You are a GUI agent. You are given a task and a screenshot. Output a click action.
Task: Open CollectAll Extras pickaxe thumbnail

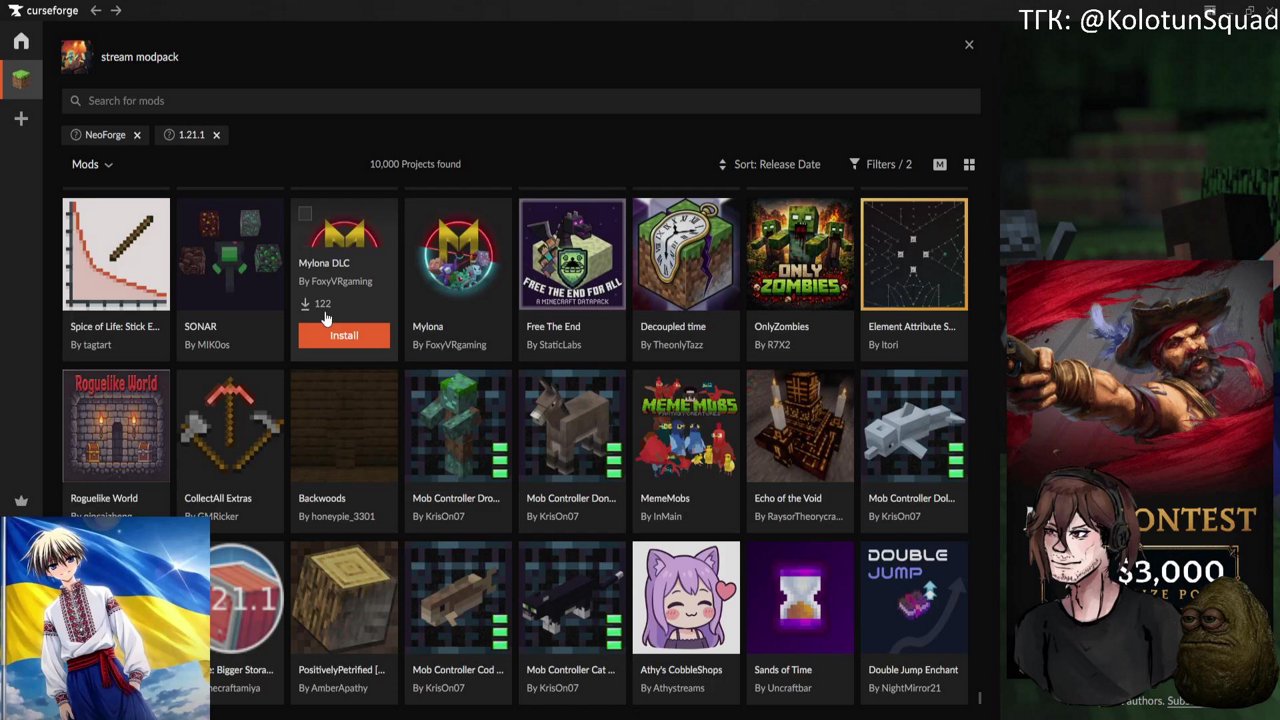pos(230,427)
